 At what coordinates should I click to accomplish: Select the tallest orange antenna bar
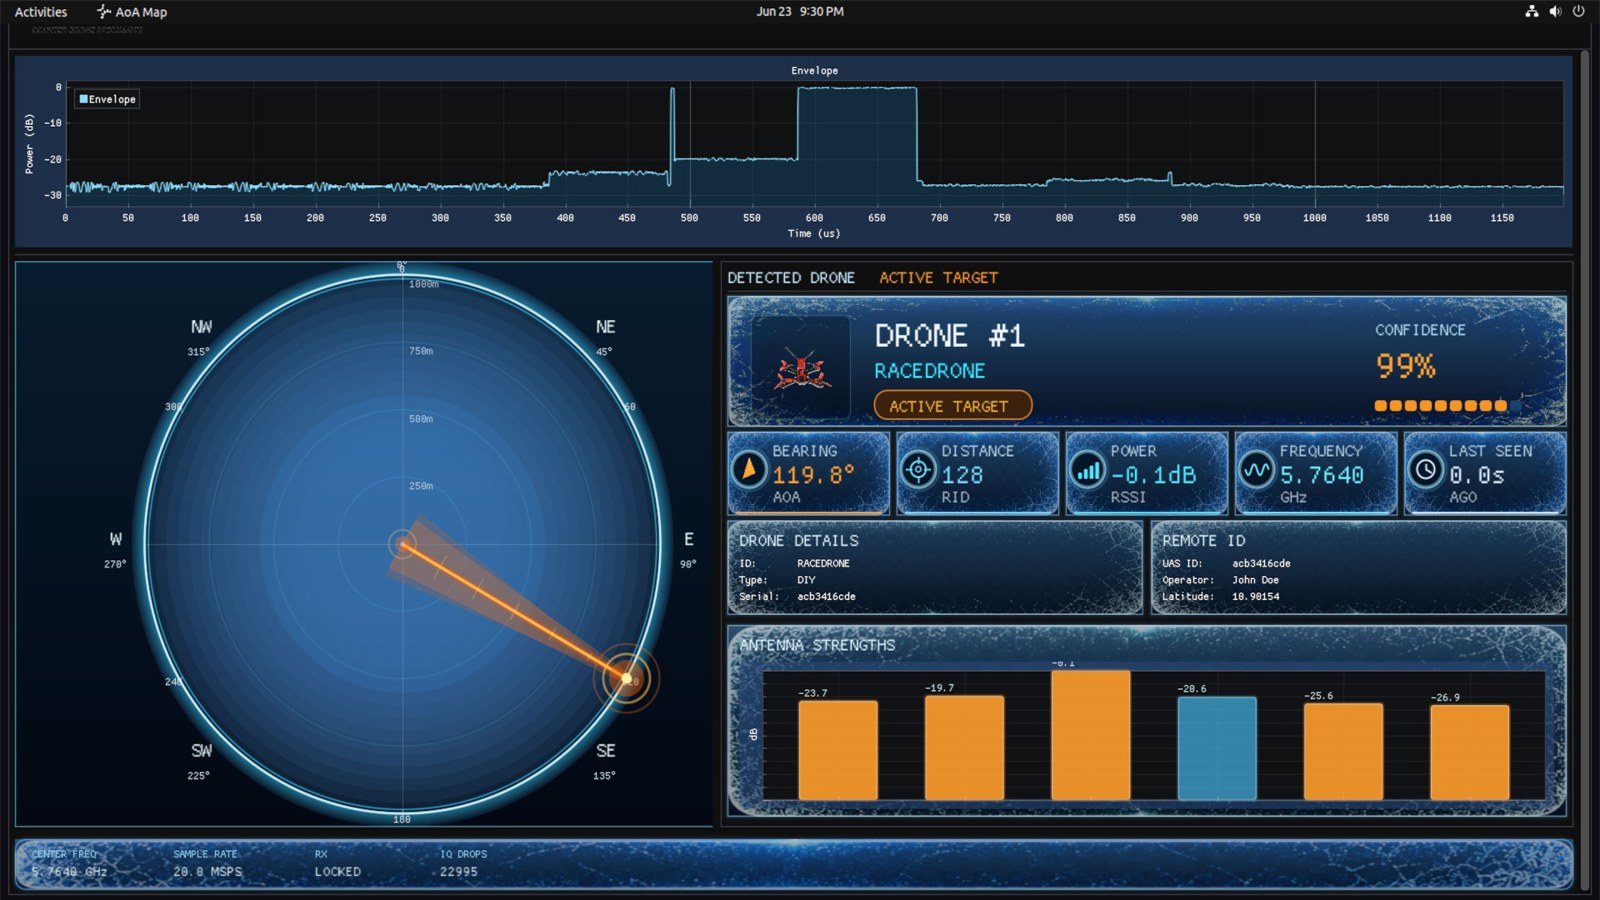click(x=1091, y=735)
